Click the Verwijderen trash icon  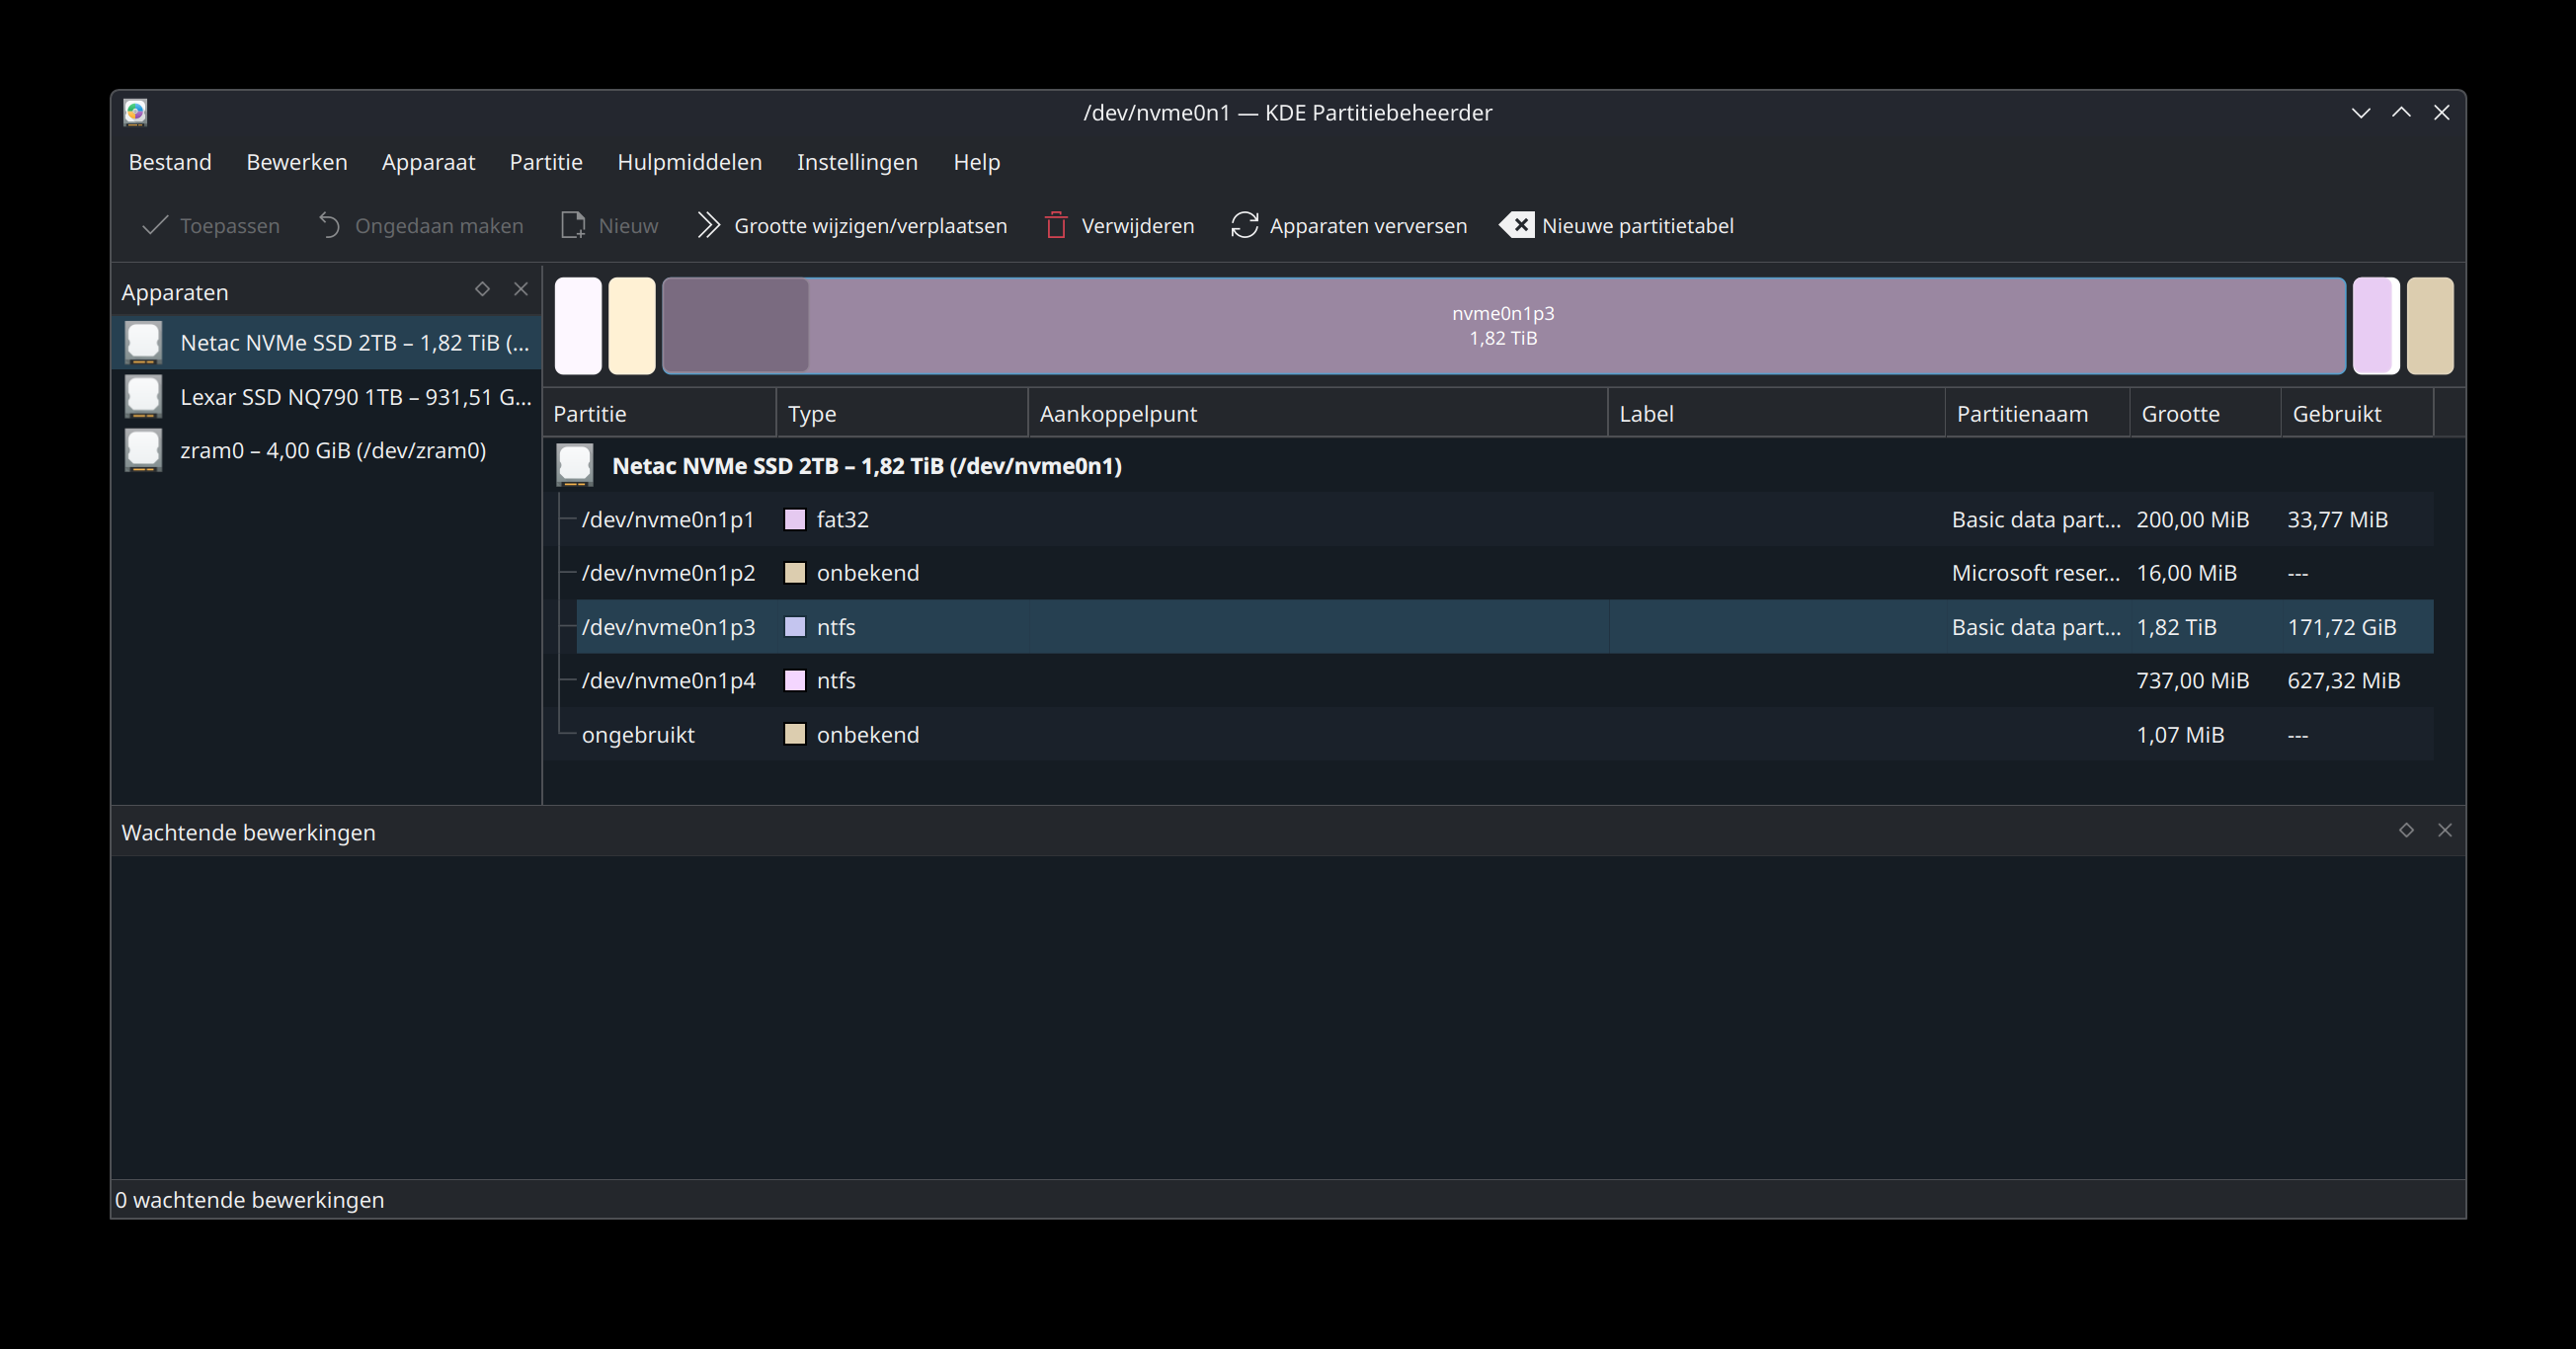1056,225
